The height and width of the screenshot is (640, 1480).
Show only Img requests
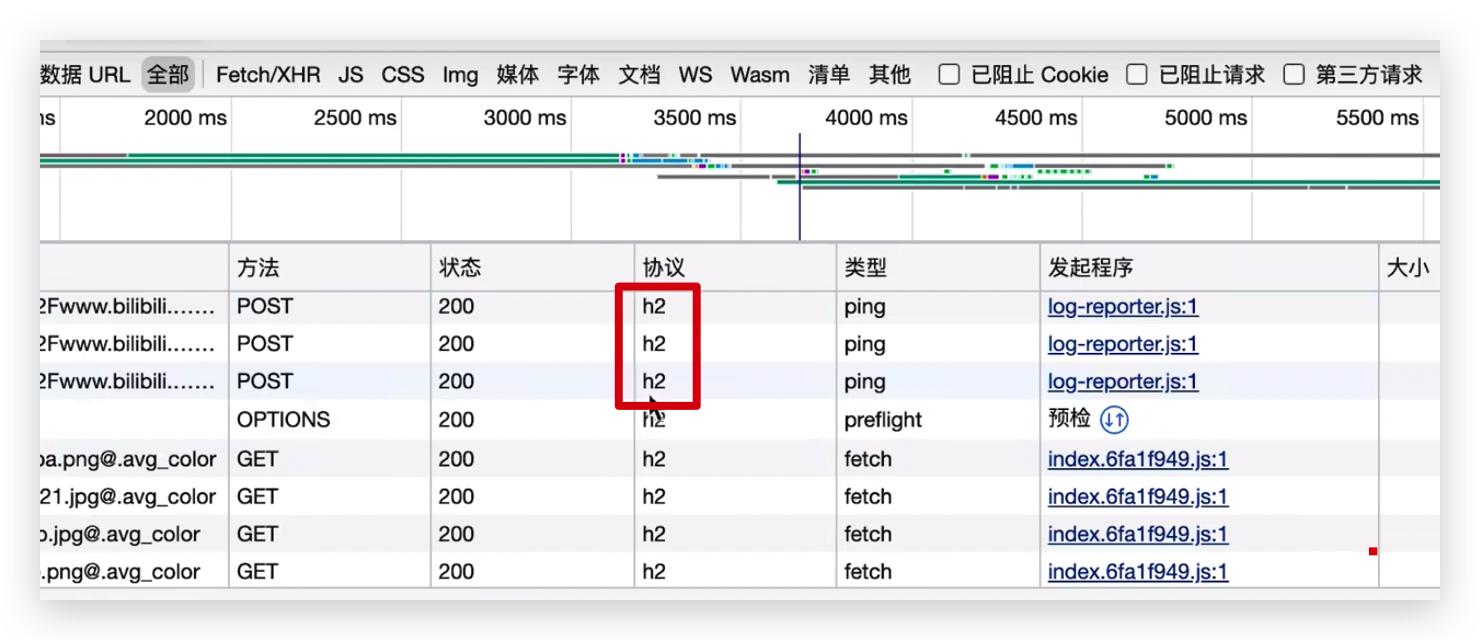point(461,74)
